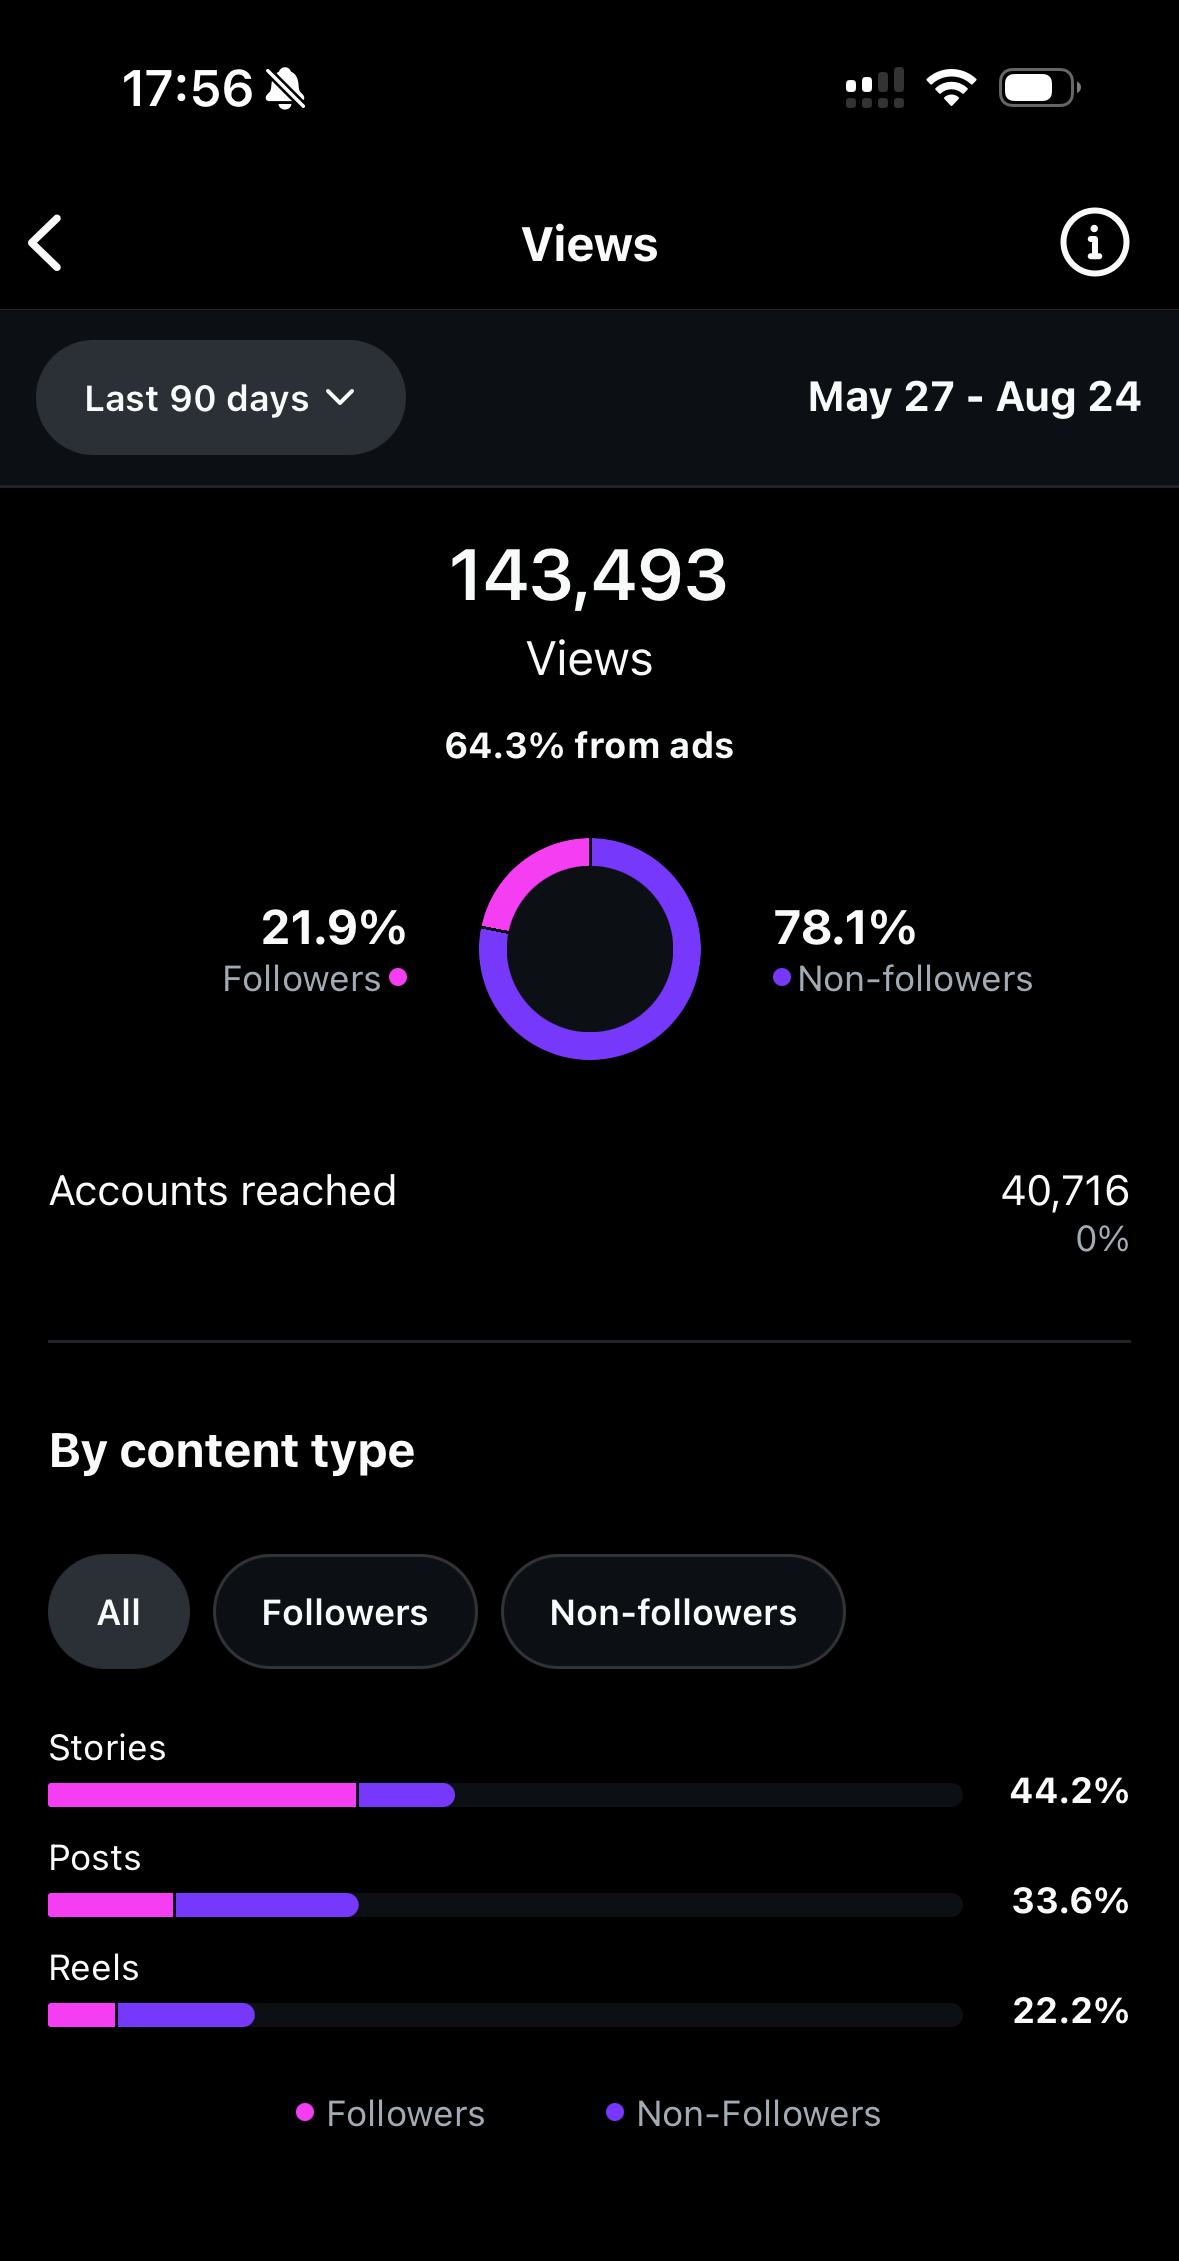Open the Last 90 days dropdown
The height and width of the screenshot is (2261, 1179).
pos(220,398)
